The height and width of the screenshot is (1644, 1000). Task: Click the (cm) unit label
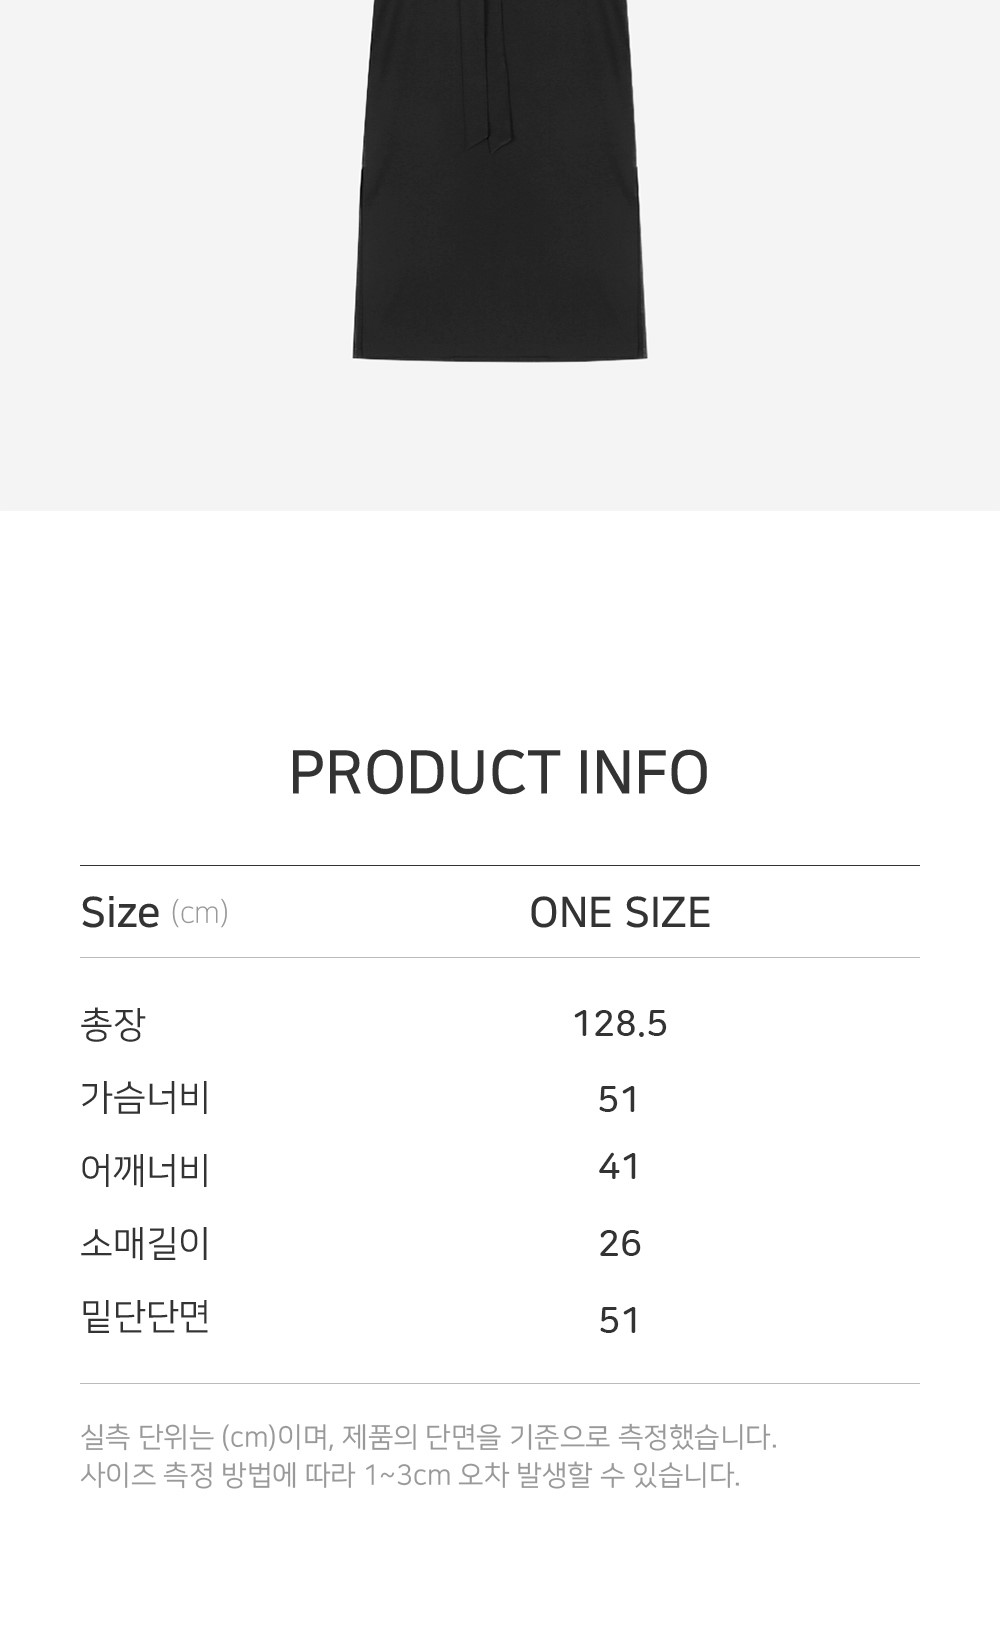pos(200,912)
